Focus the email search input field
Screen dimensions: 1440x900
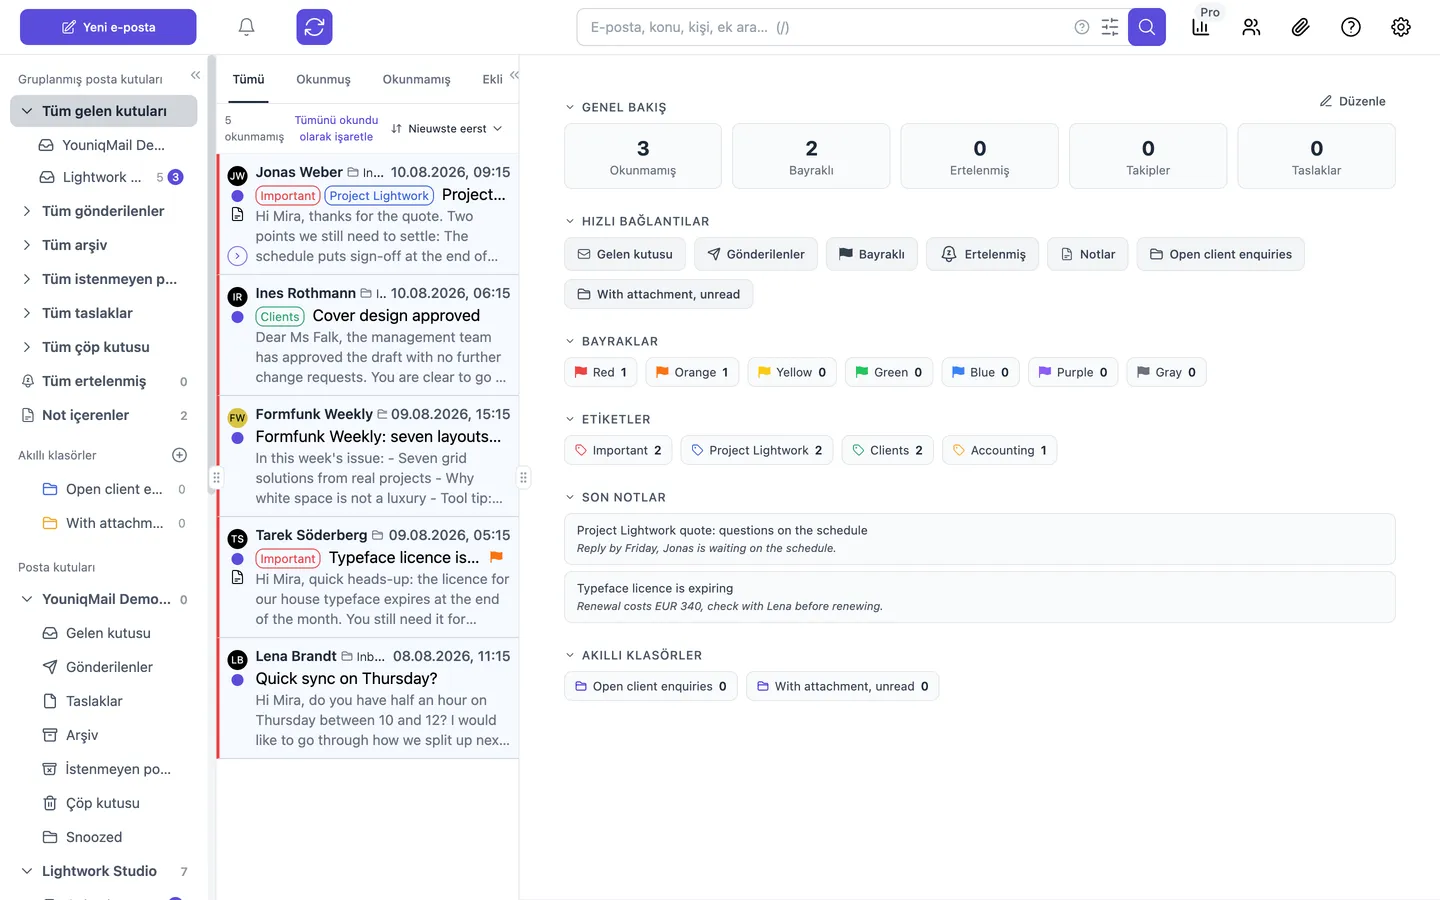829,27
